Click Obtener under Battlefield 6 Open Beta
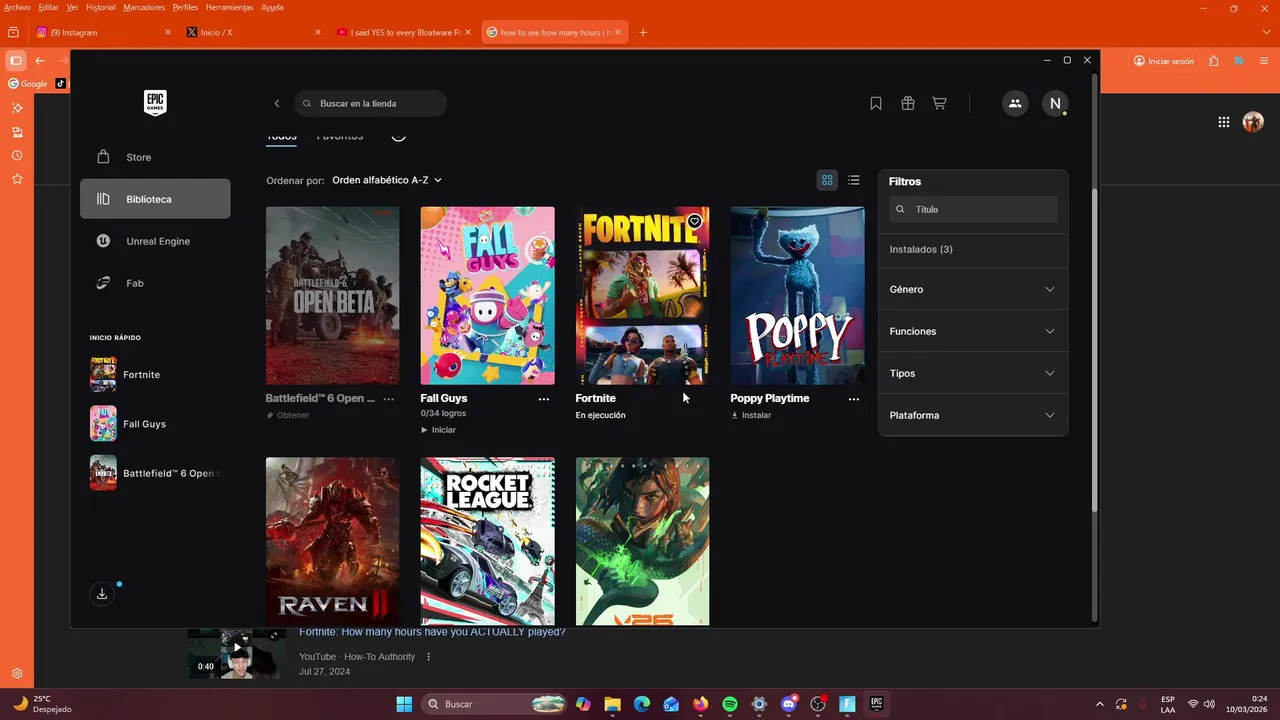 (288, 415)
